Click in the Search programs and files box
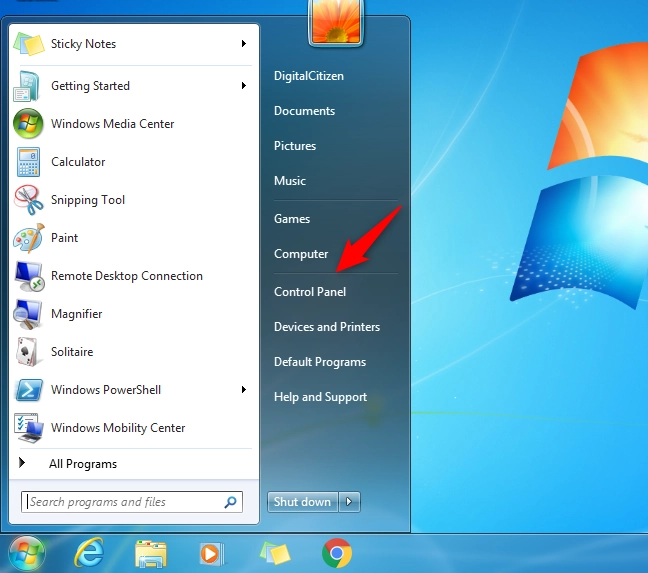Viewport: 648px width, 573px height. 131,502
